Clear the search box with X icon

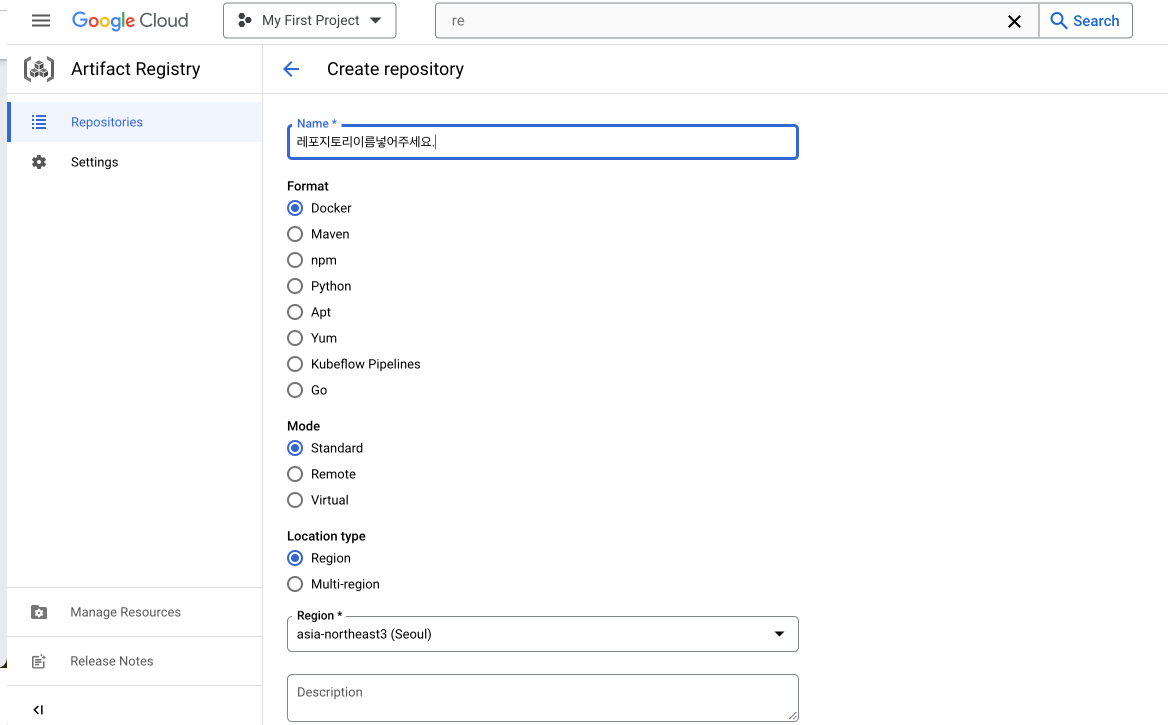click(x=1014, y=21)
